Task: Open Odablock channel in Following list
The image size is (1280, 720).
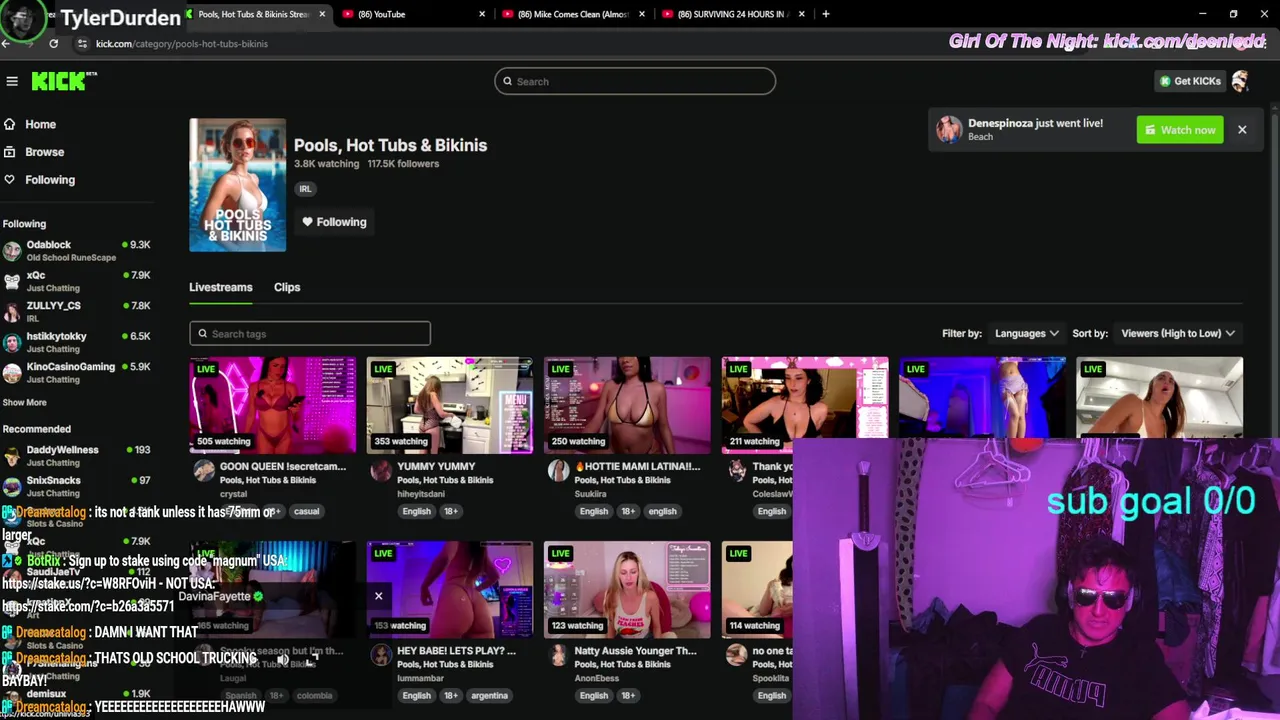Action: click(76, 250)
